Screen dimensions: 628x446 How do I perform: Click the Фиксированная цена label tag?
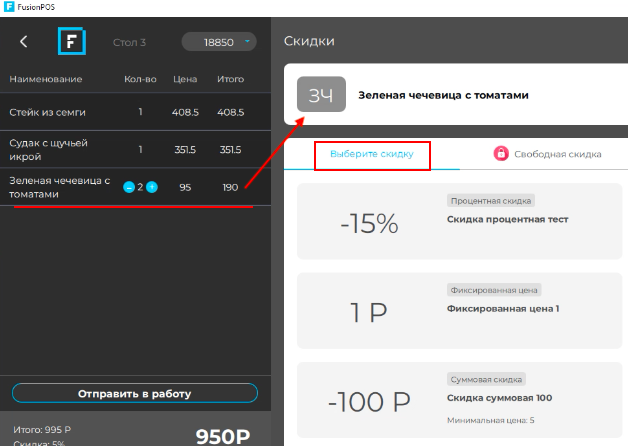click(494, 290)
